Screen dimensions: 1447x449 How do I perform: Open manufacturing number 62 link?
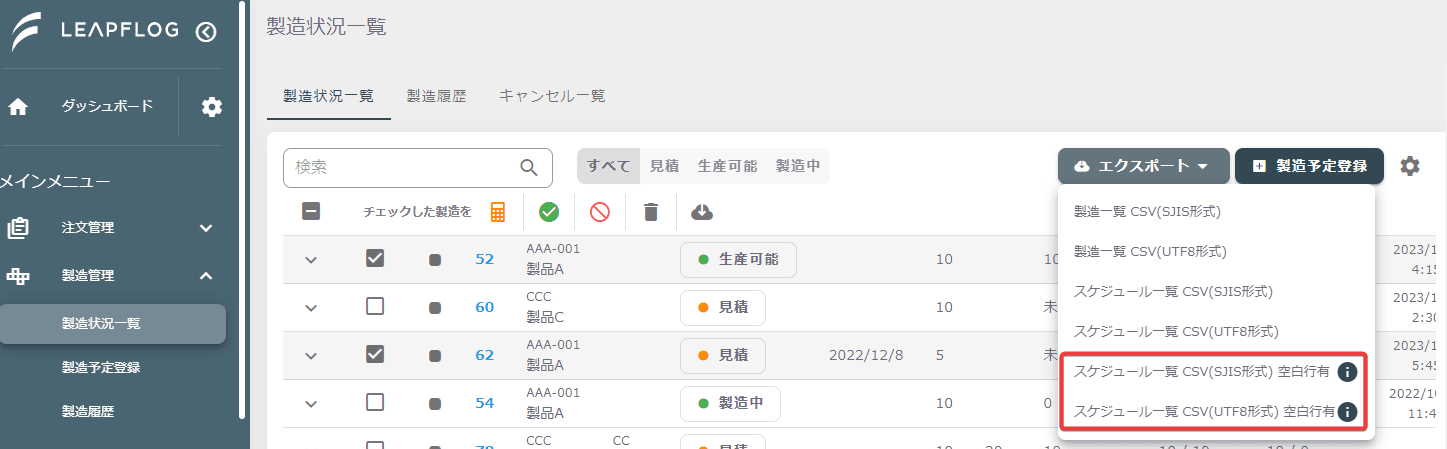point(485,355)
